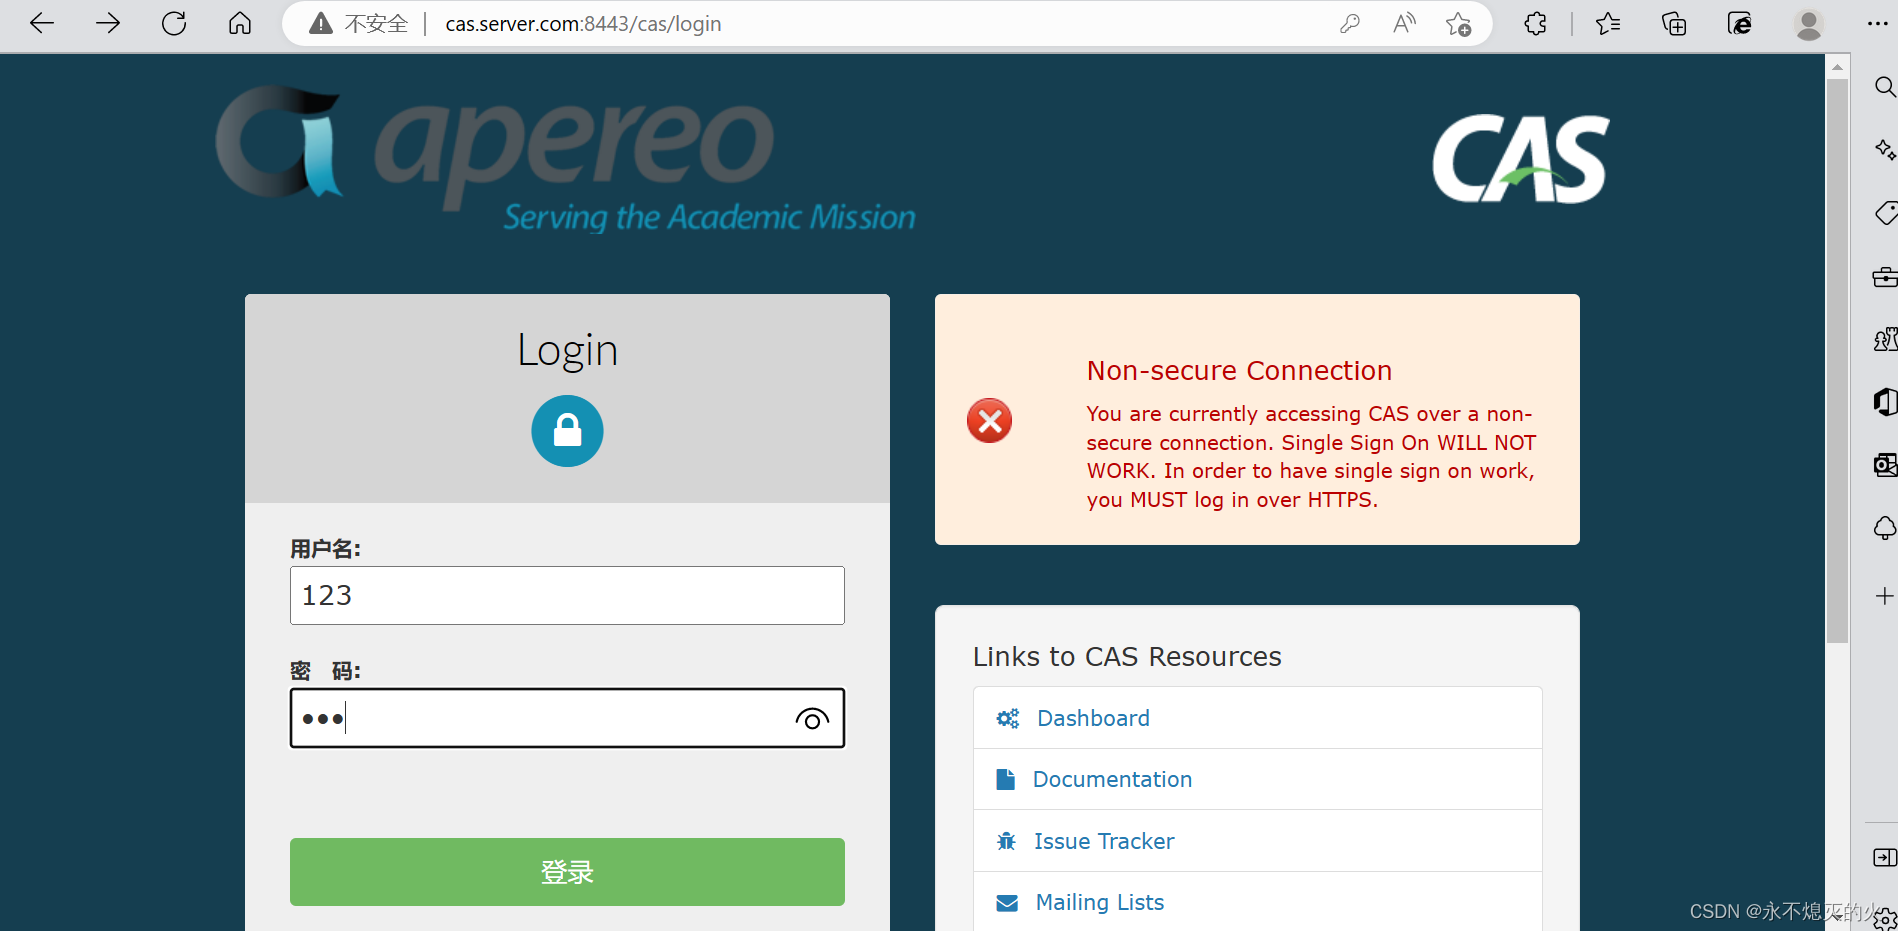This screenshot has width=1898, height=931.
Task: Open the Collections panel
Action: pyautogui.click(x=1674, y=23)
